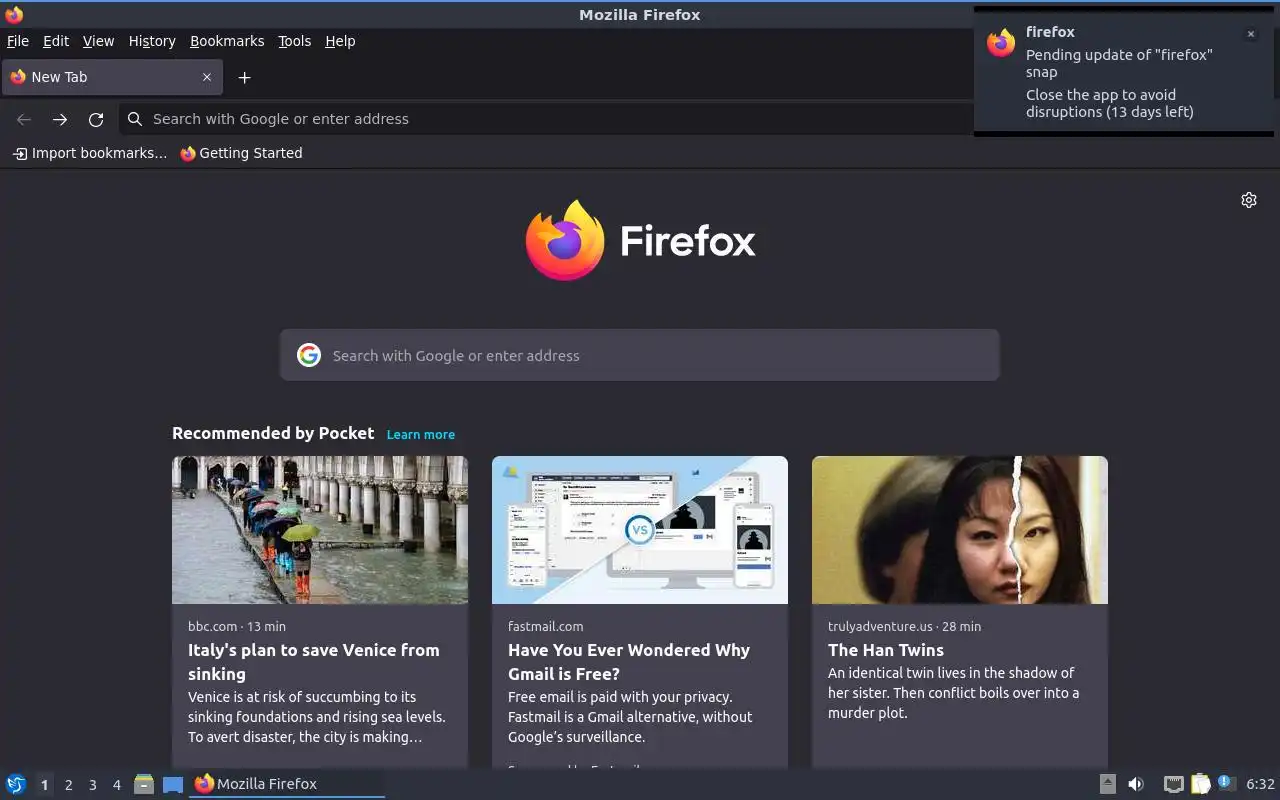Select the New Tab tab
The height and width of the screenshot is (800, 1280).
point(112,77)
